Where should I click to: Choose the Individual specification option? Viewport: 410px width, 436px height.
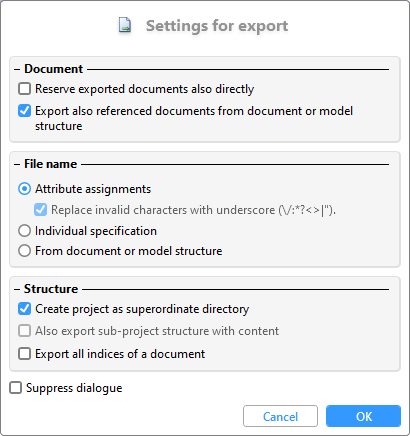click(x=24, y=231)
